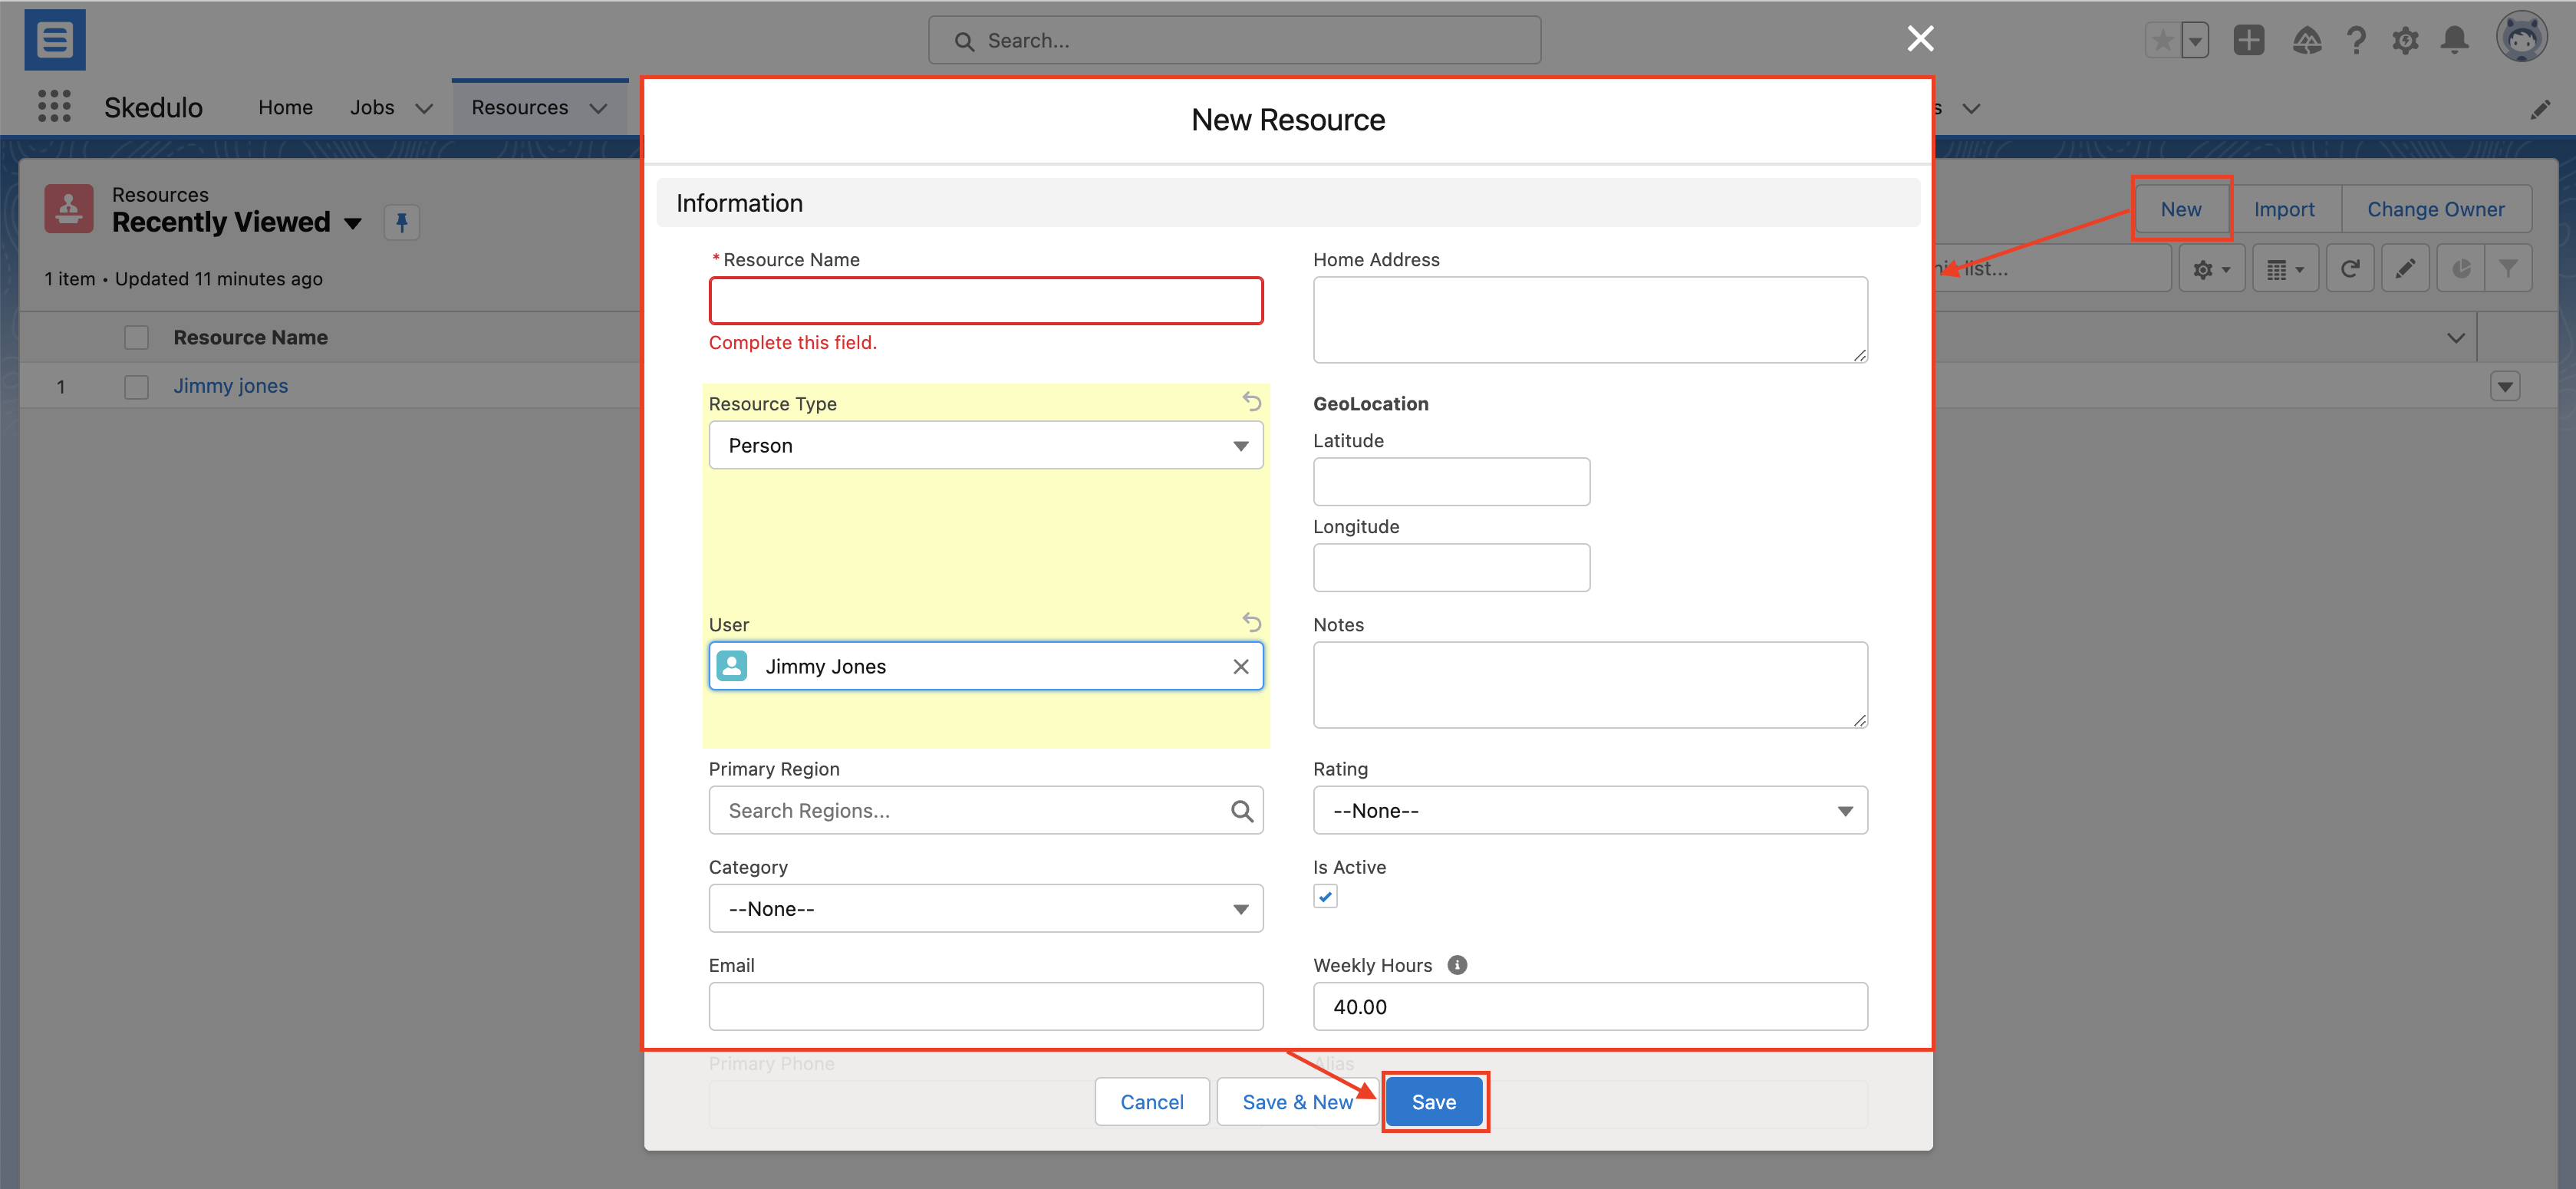Click the Save button
Screen dimensions: 2576x1189
(x=1433, y=1101)
